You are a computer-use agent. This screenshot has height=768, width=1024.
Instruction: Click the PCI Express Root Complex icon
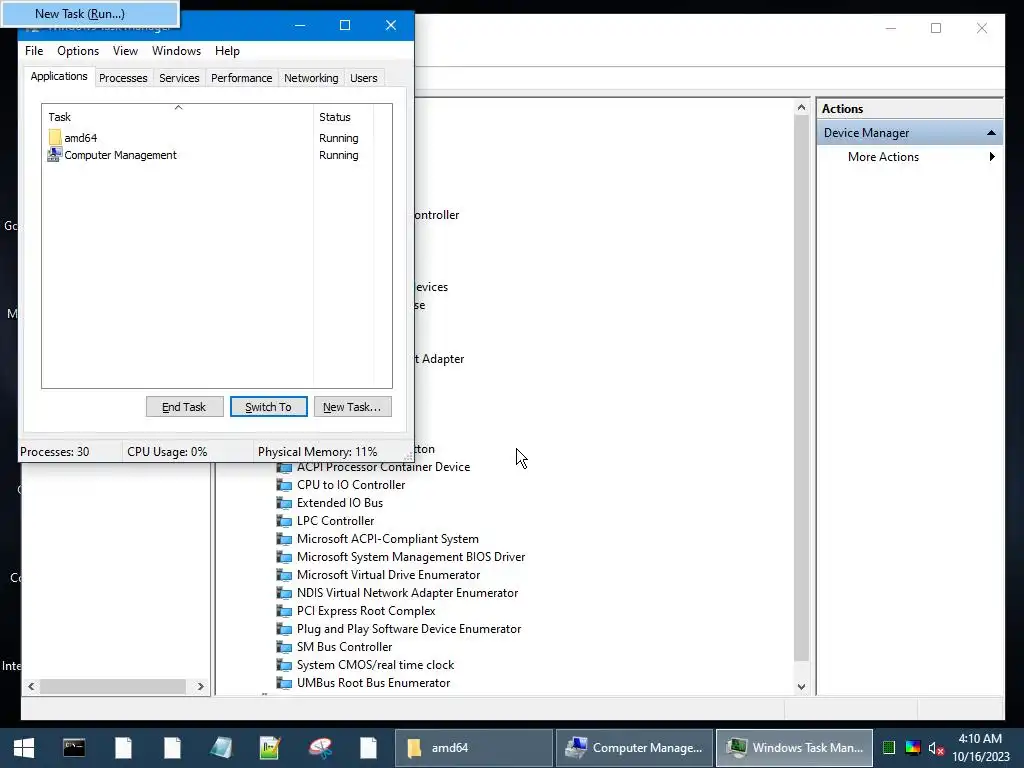[284, 611]
